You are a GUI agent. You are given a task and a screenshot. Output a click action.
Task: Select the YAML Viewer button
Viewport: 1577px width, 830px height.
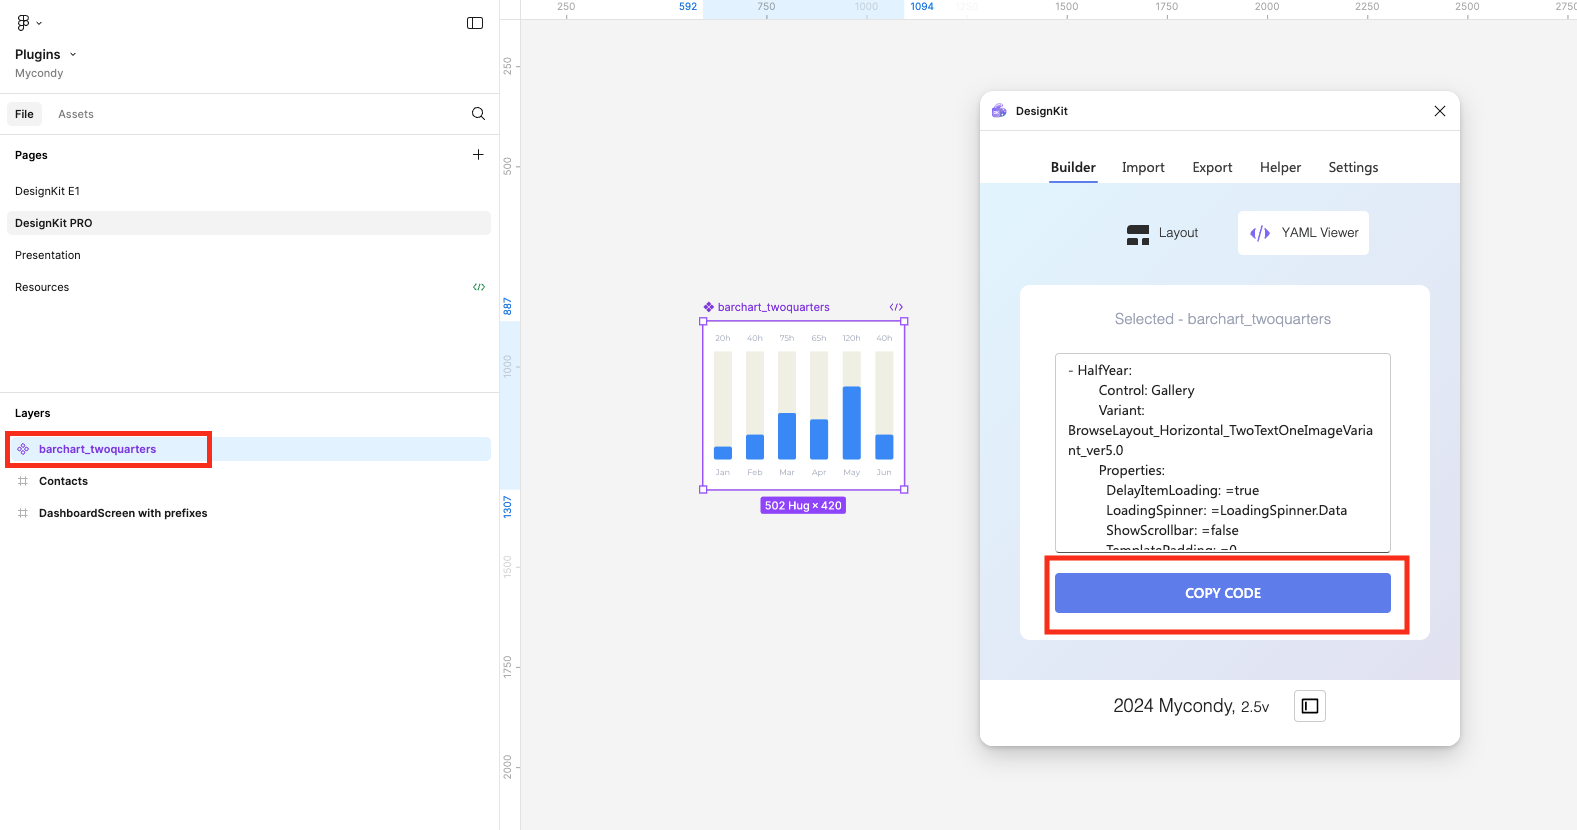tap(1304, 233)
